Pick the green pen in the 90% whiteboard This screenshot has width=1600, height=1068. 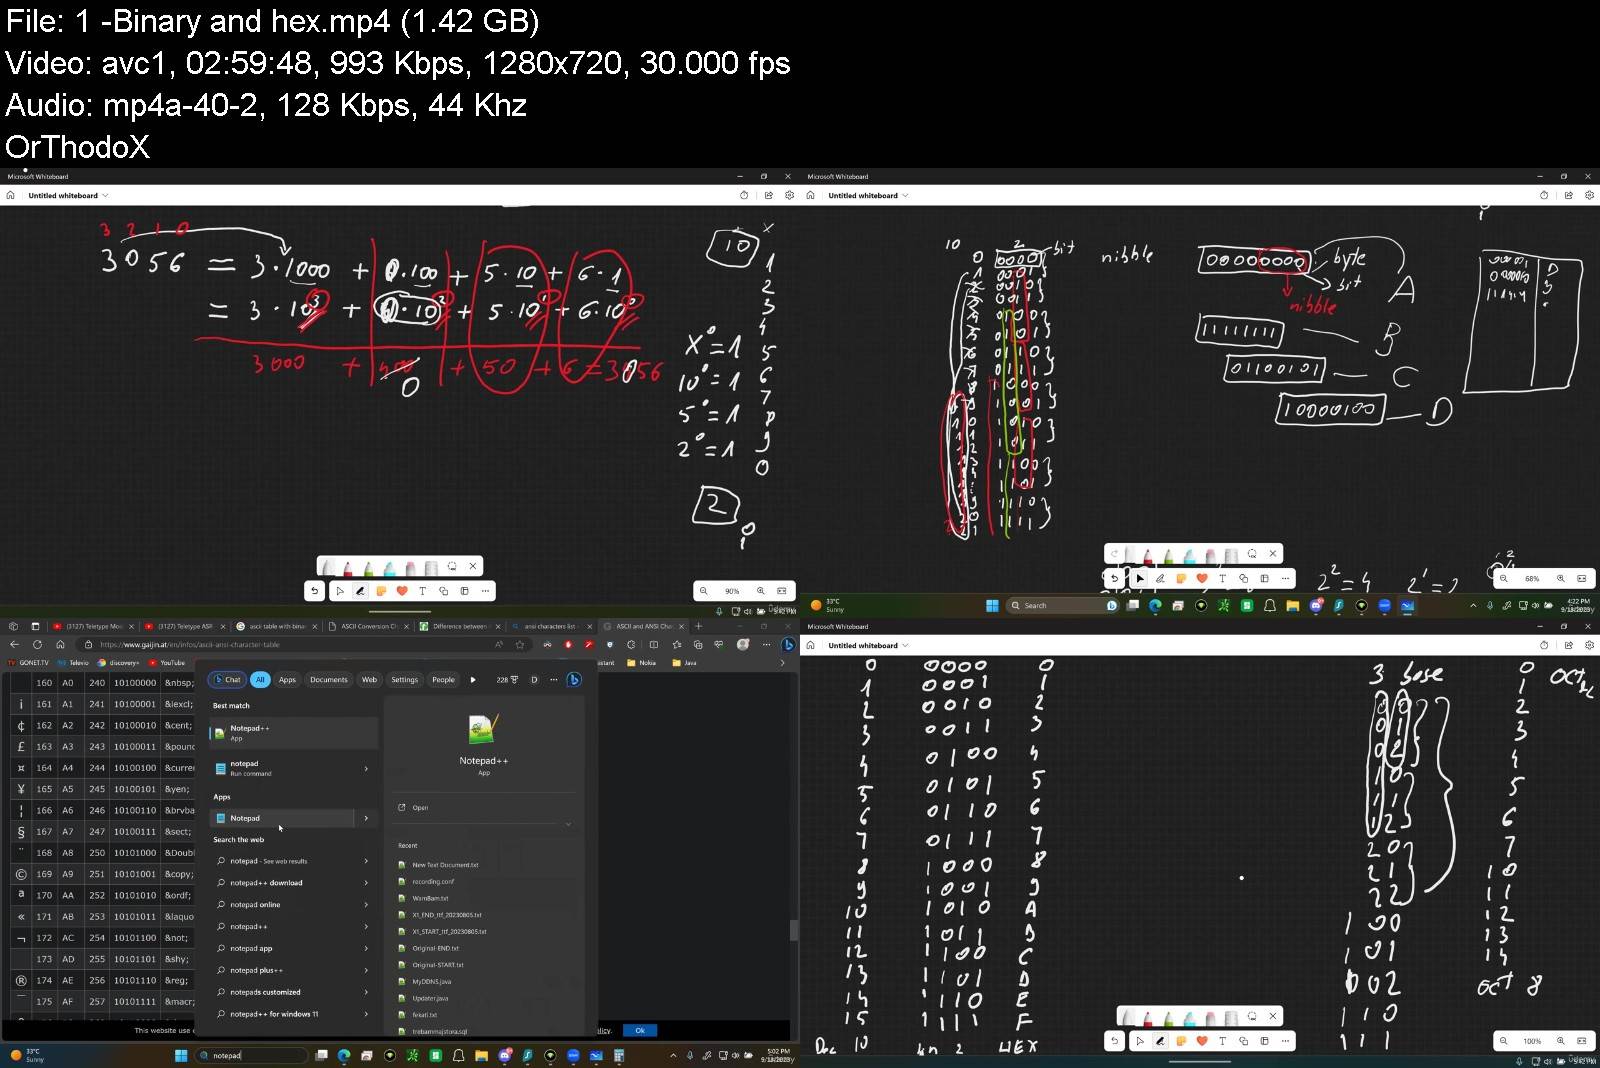[368, 568]
